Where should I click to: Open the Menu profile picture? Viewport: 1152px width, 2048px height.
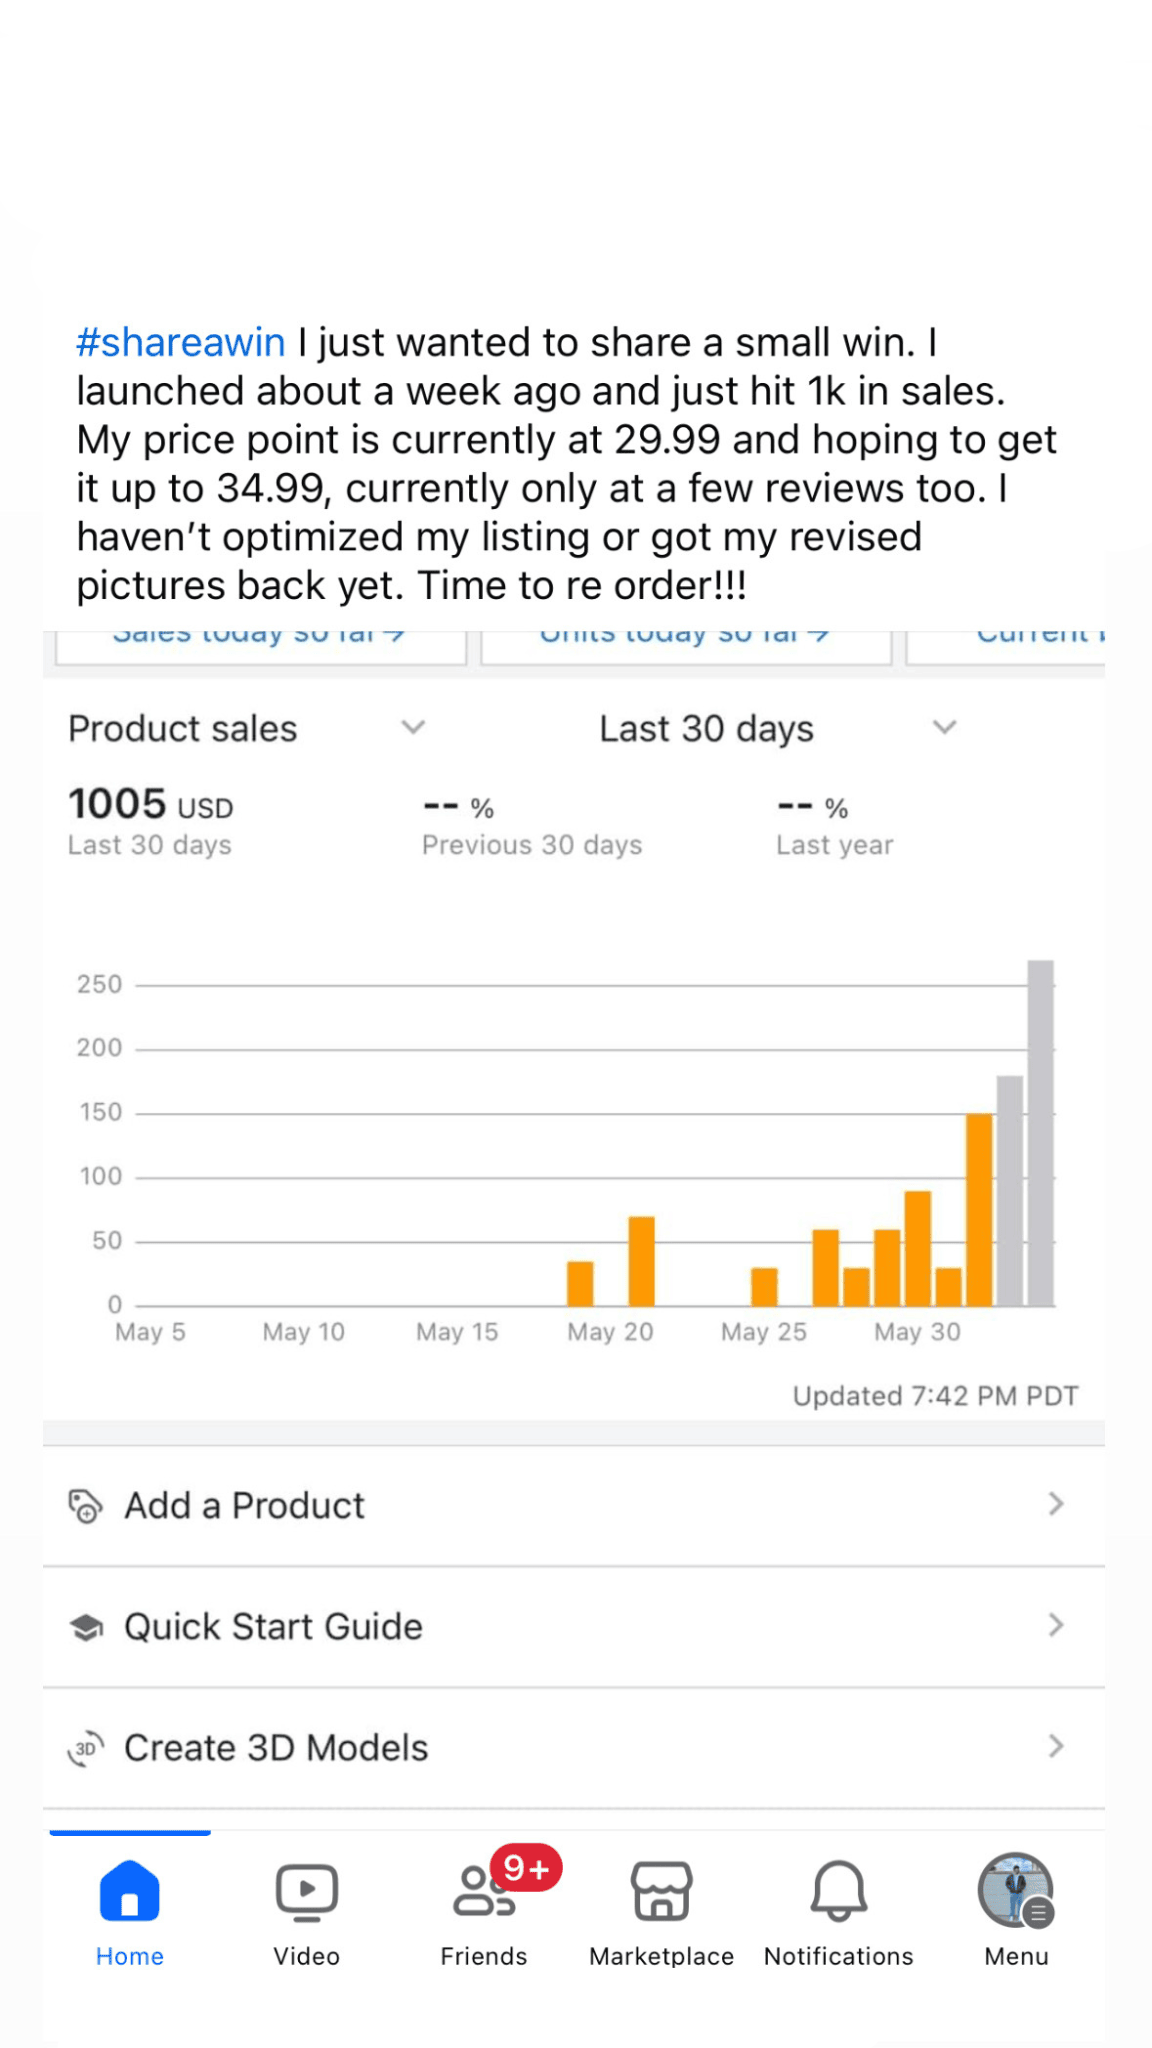point(1015,1890)
